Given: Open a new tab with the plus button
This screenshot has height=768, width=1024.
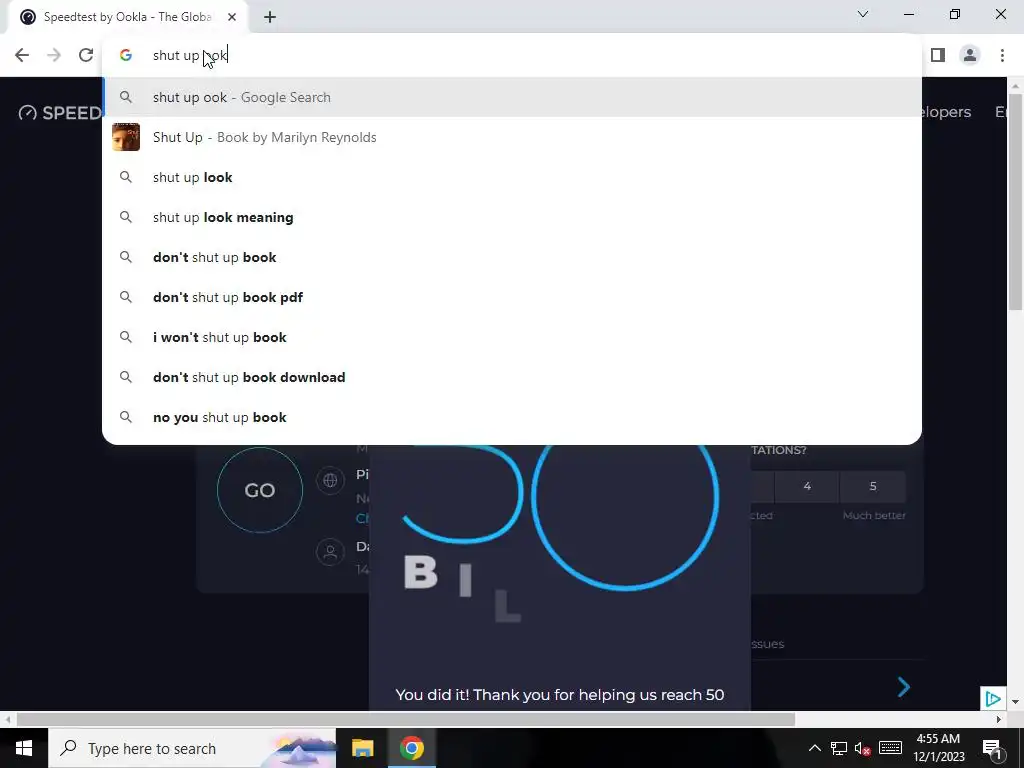Looking at the screenshot, I should 270,17.
